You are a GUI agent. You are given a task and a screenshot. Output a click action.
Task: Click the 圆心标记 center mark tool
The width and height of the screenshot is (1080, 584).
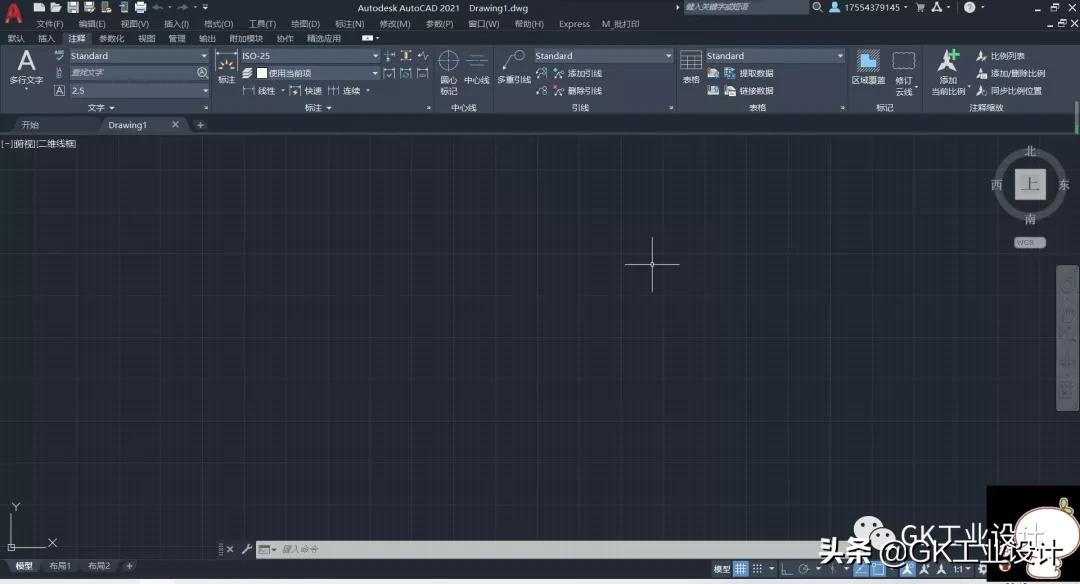click(x=448, y=72)
